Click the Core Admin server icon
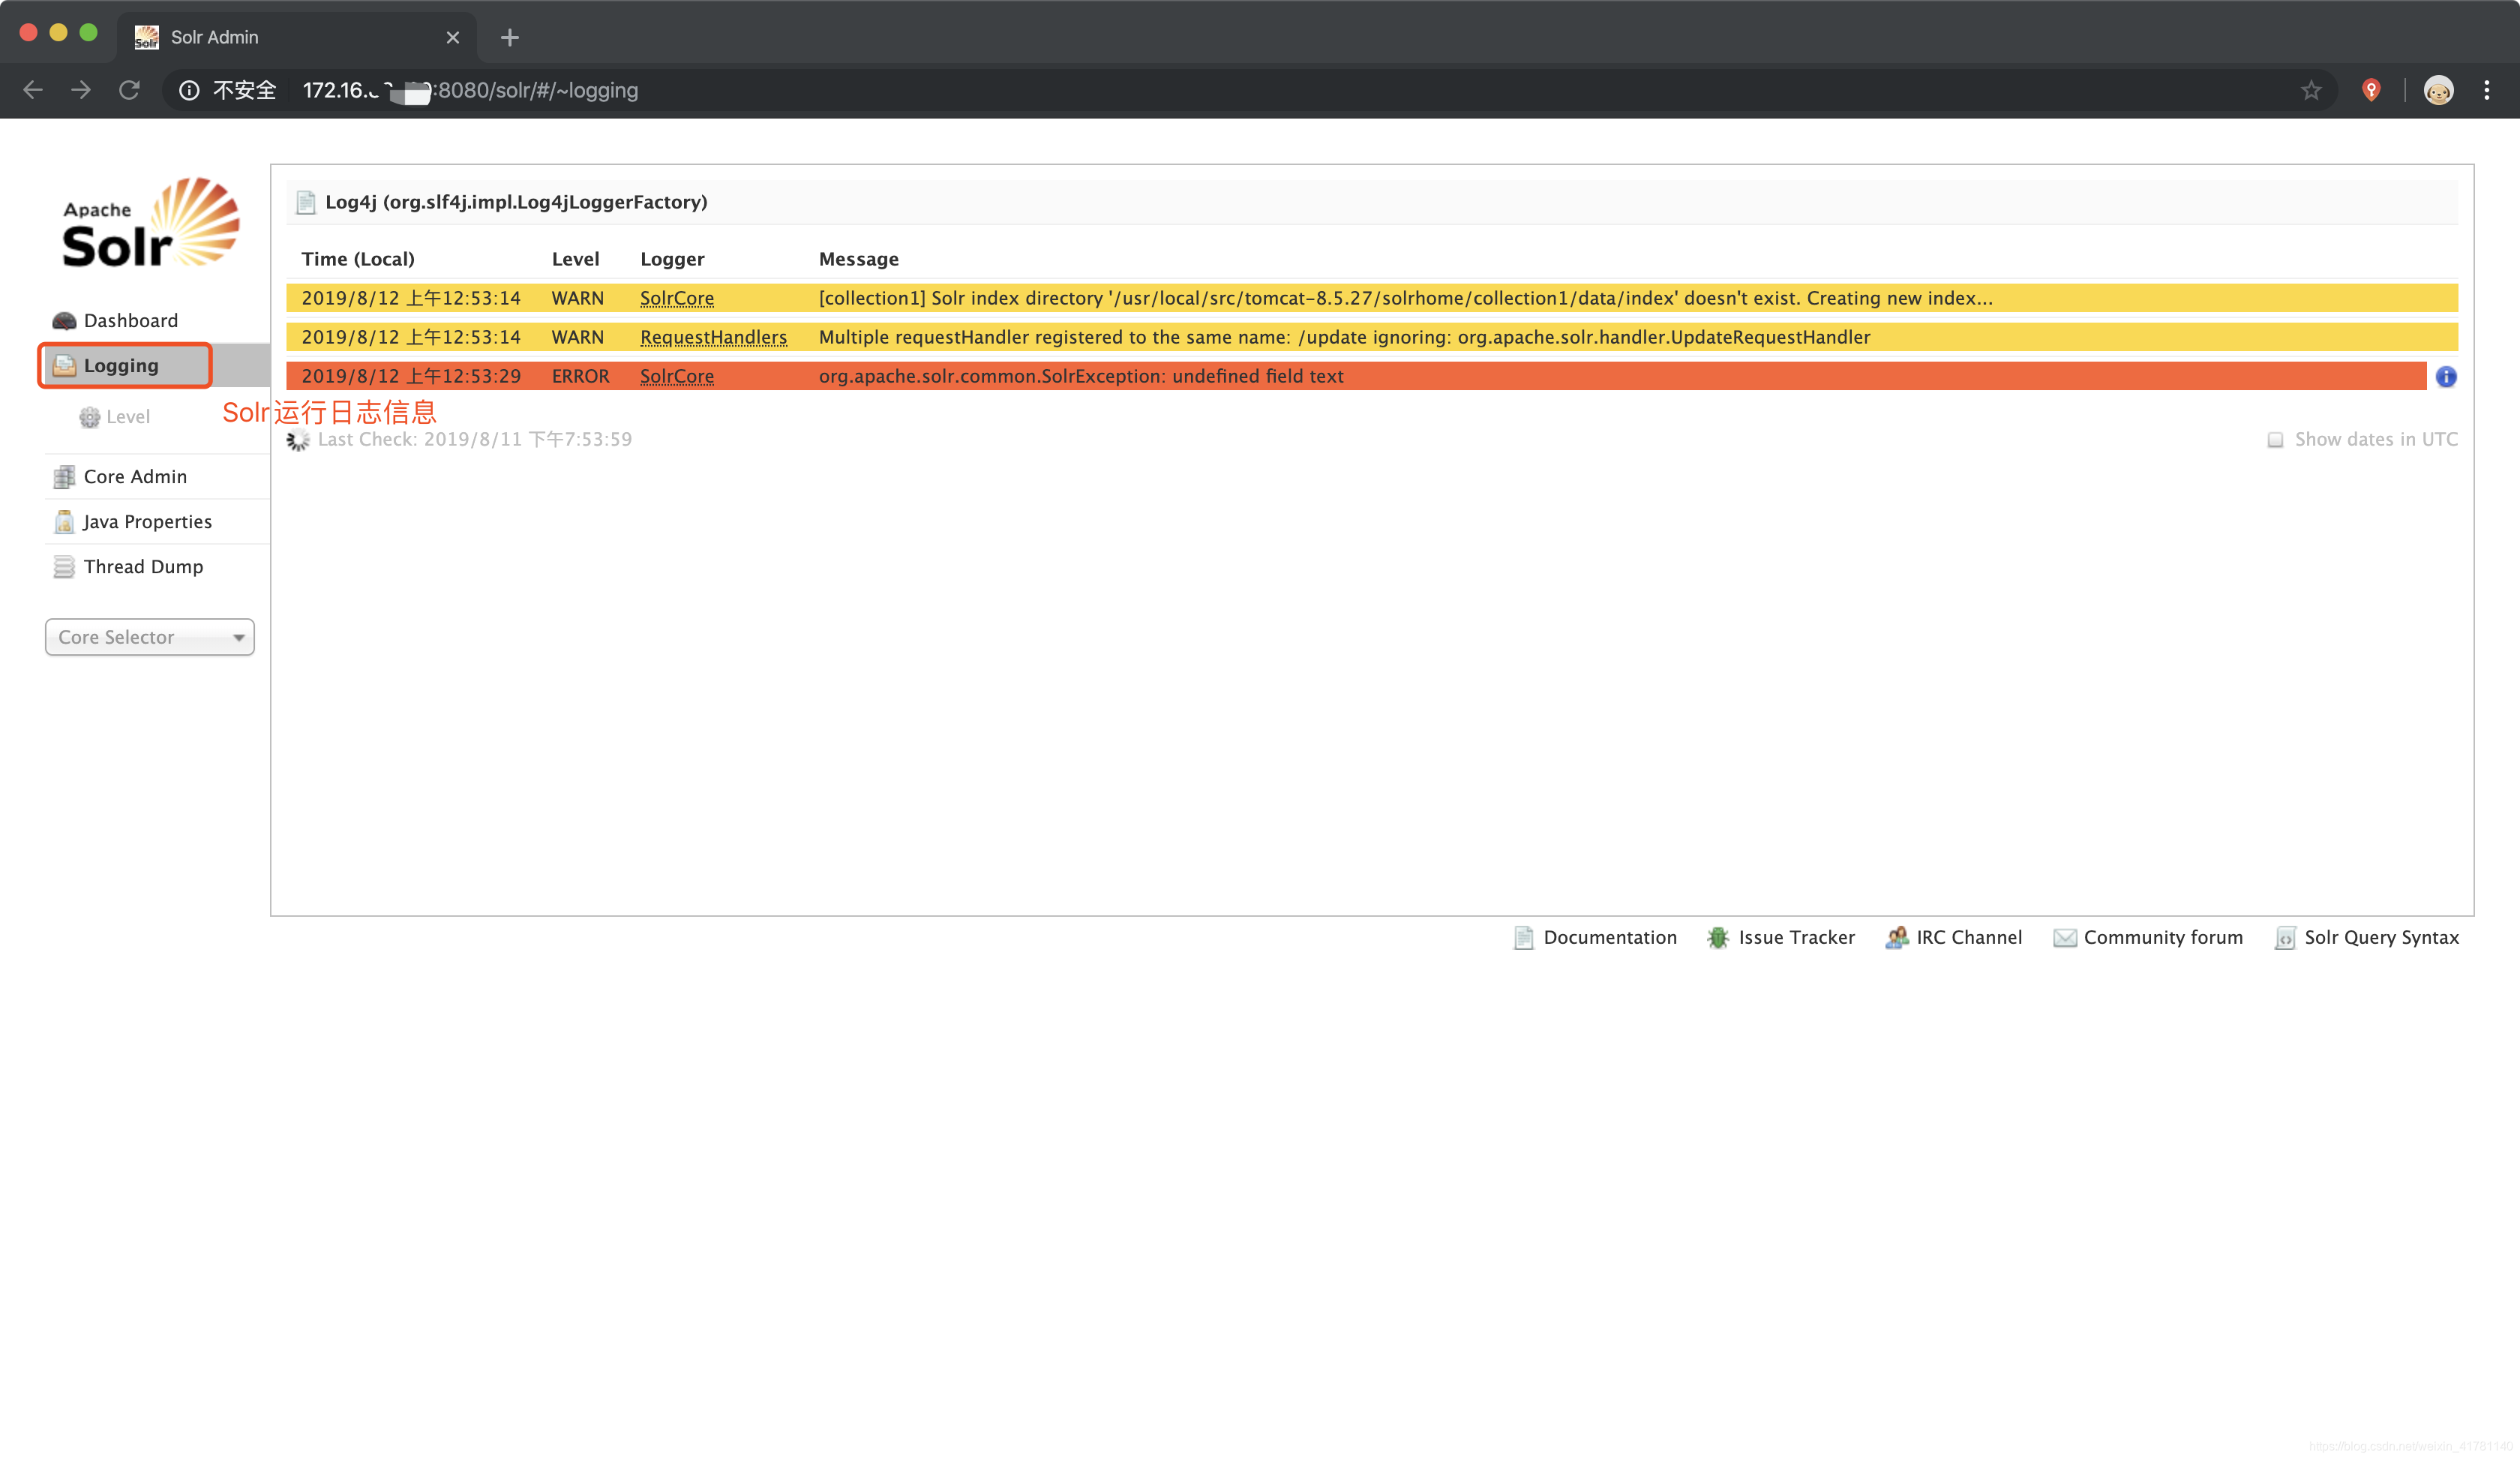 [x=64, y=477]
